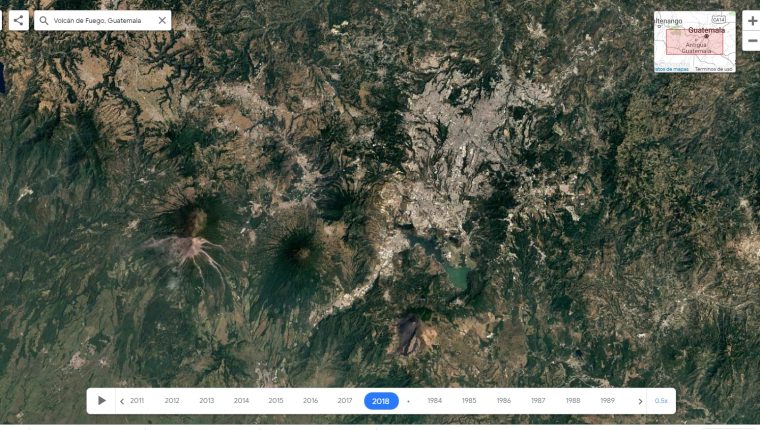Open Términos de uso link

point(714,69)
